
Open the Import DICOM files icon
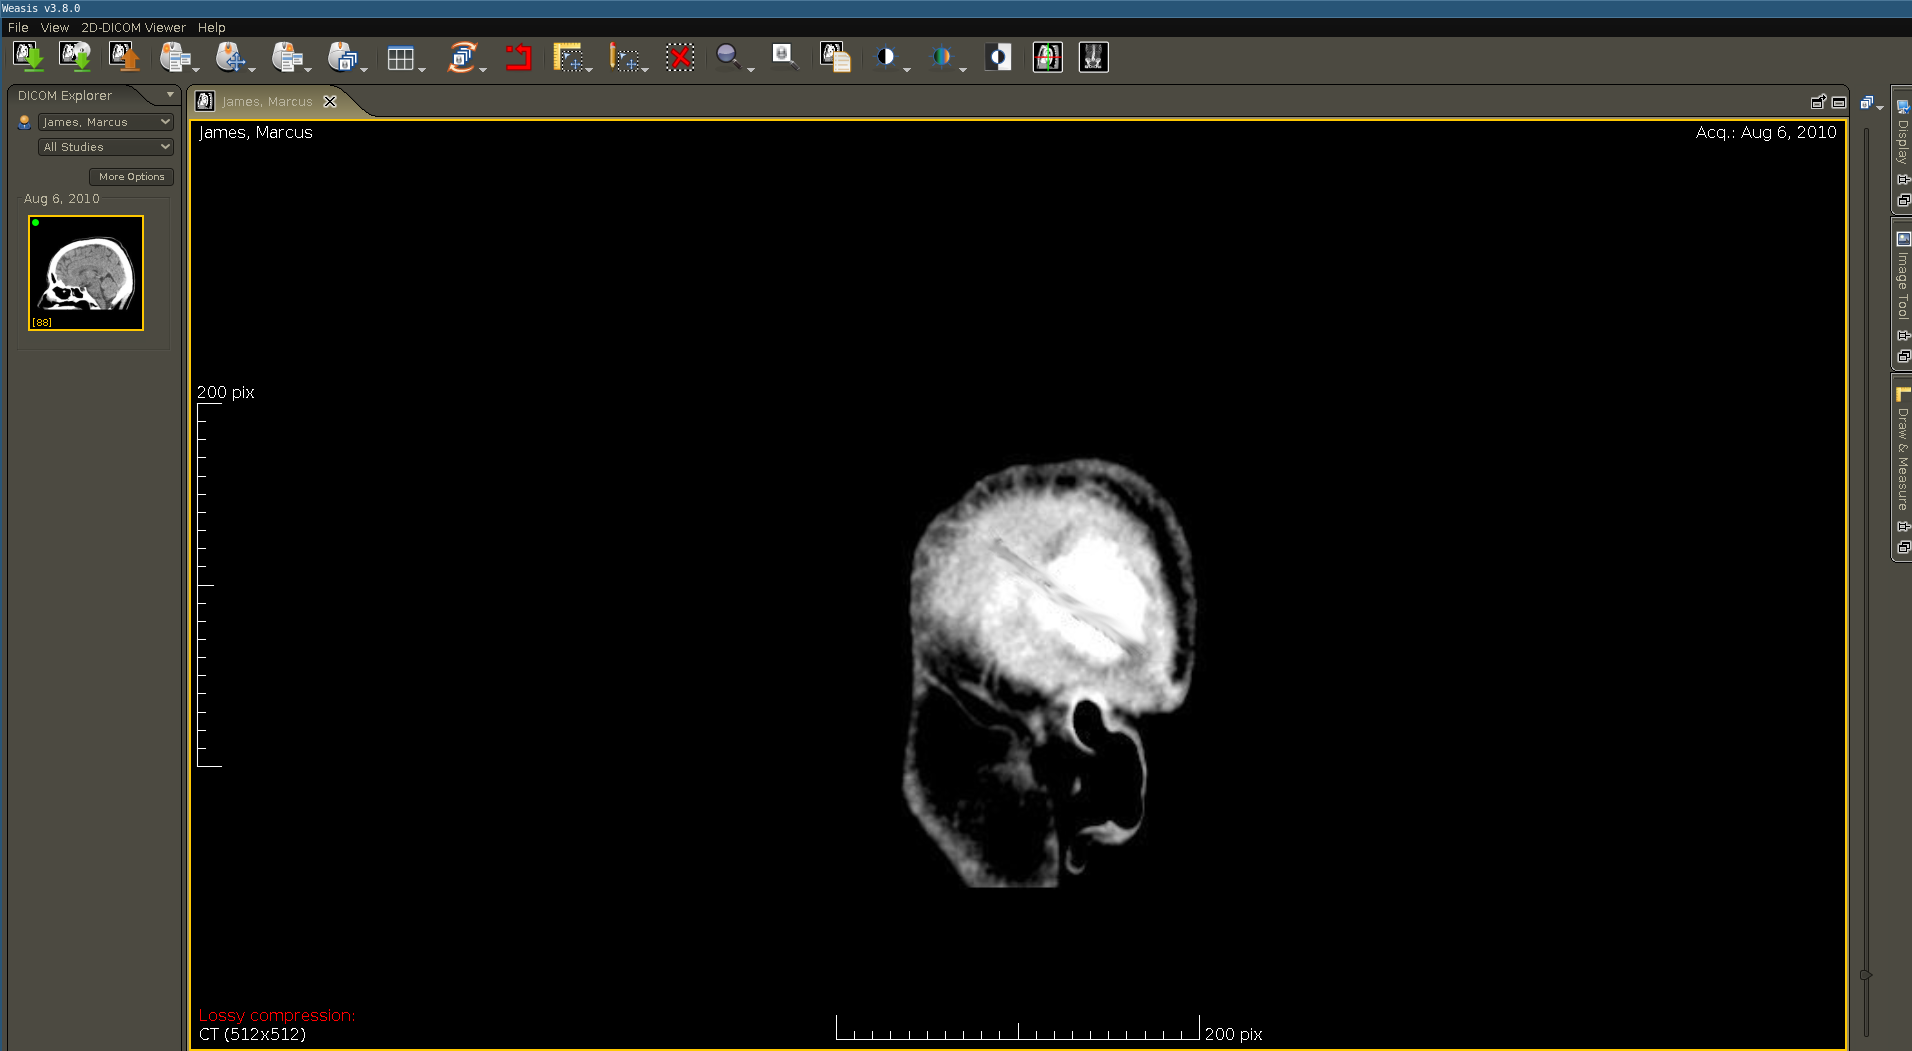[x=29, y=57]
